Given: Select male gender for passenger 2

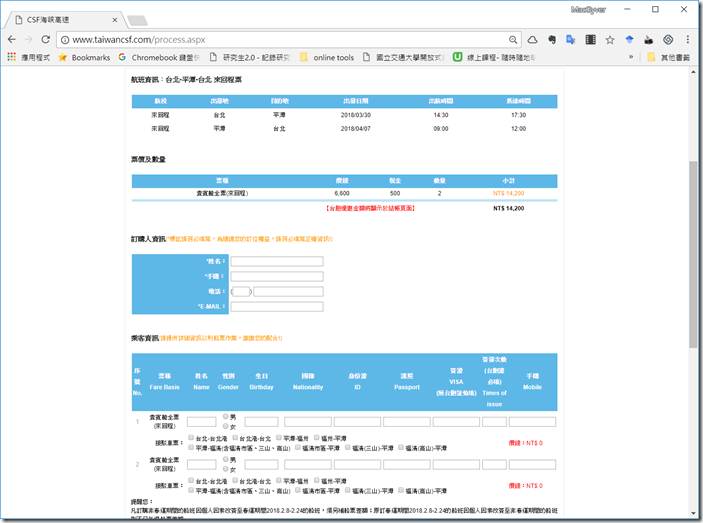Looking at the screenshot, I should 226,459.
